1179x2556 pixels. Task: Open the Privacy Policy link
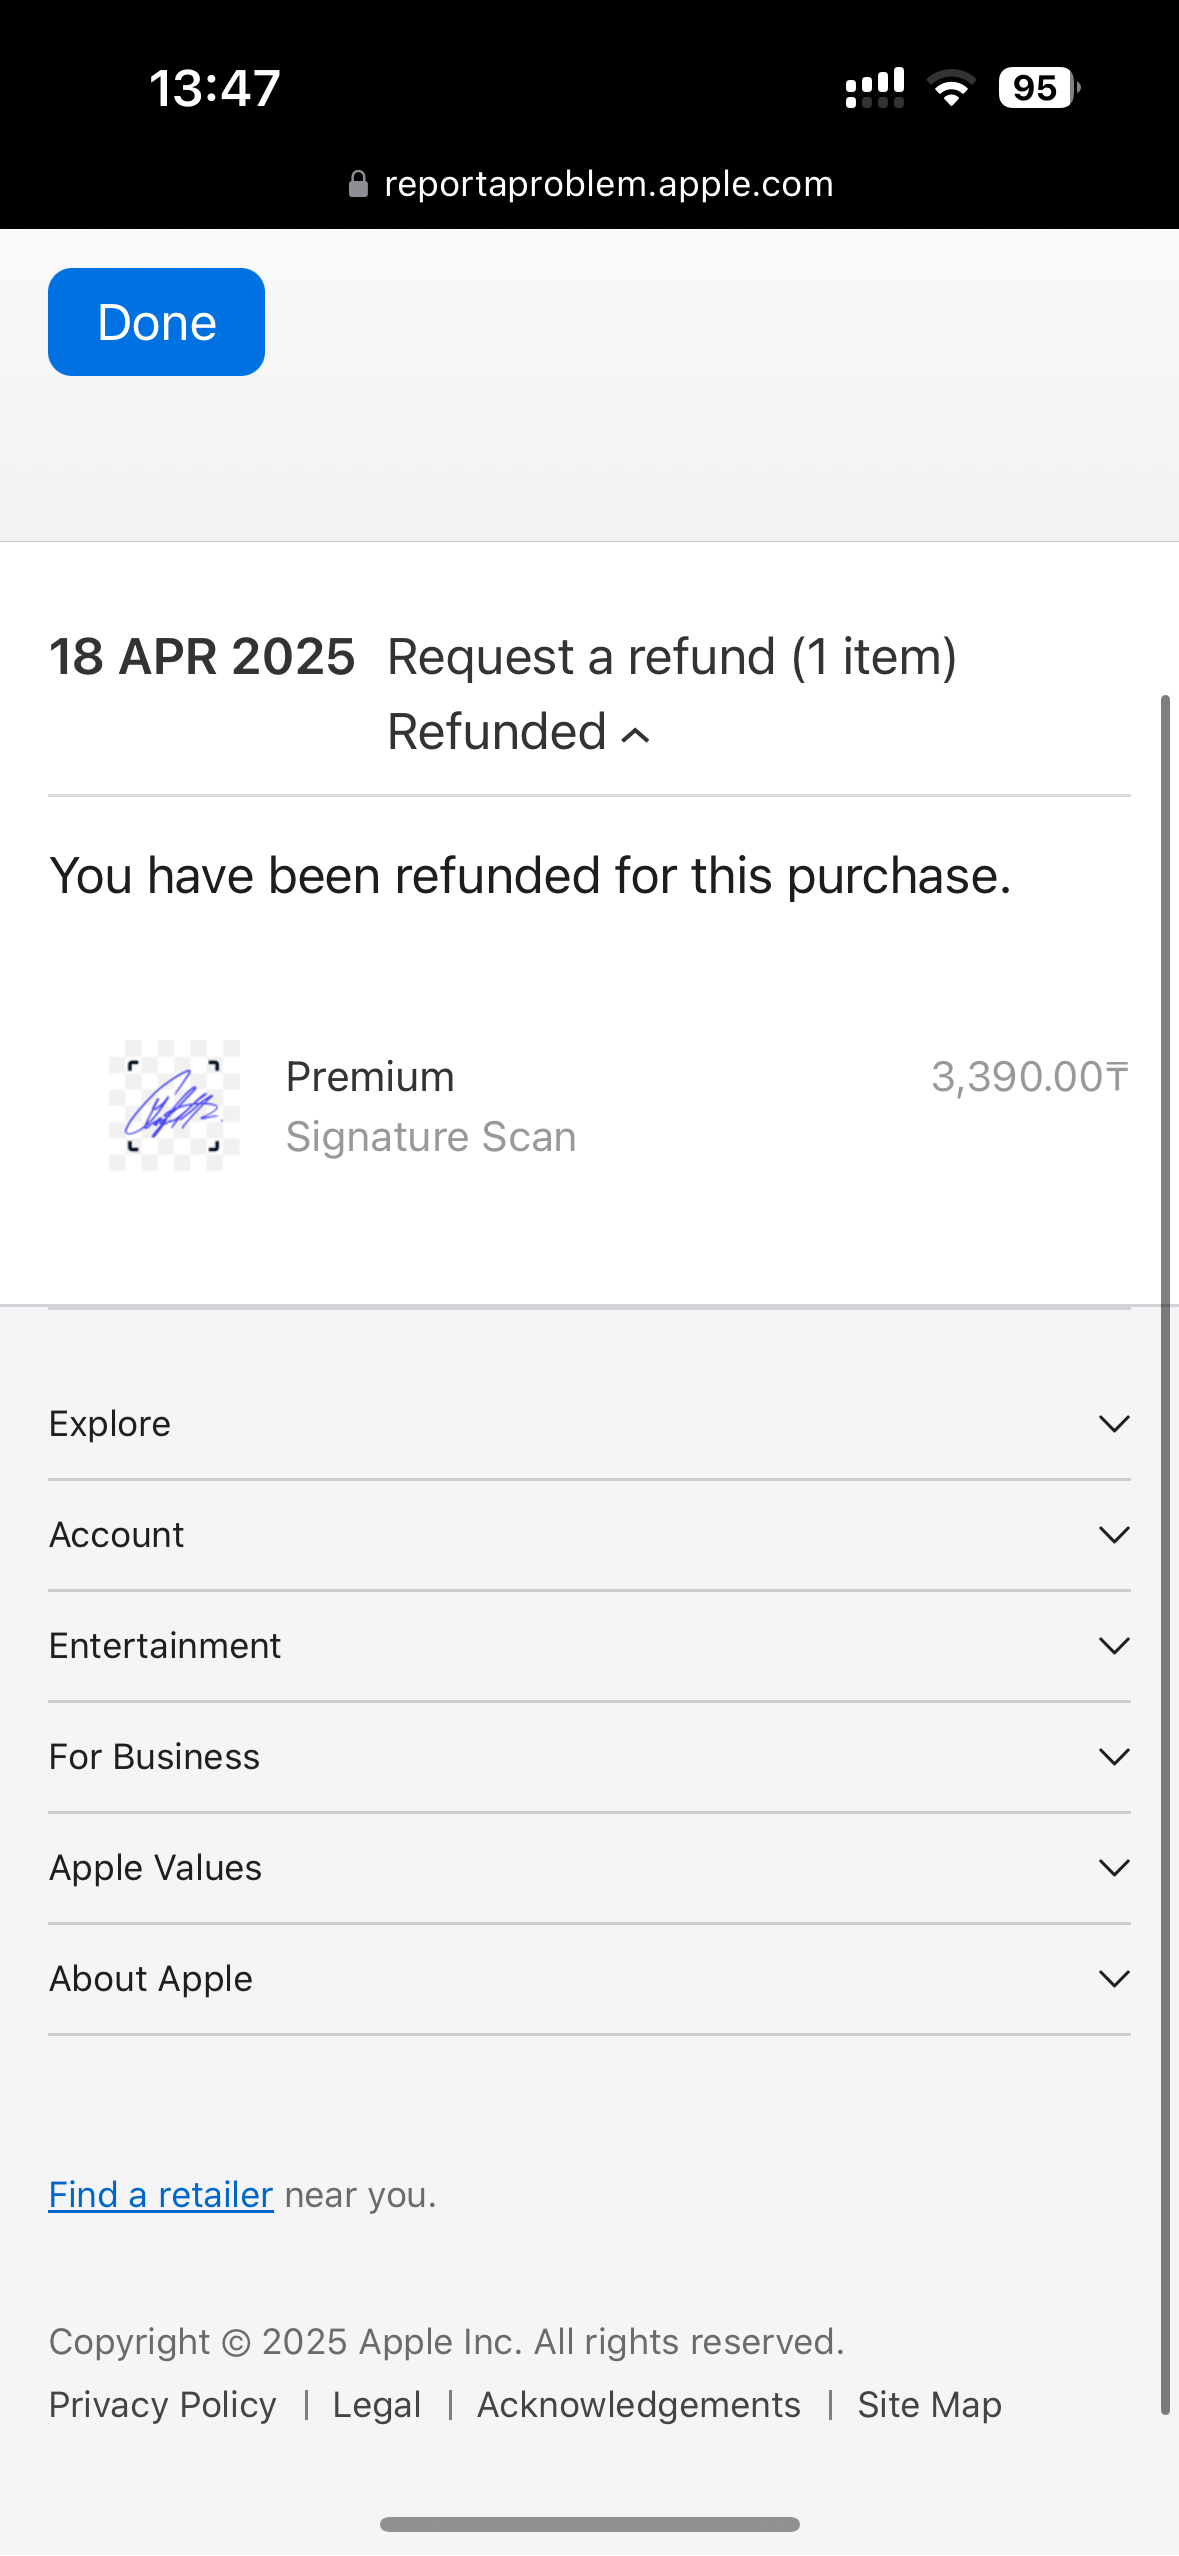click(163, 2405)
